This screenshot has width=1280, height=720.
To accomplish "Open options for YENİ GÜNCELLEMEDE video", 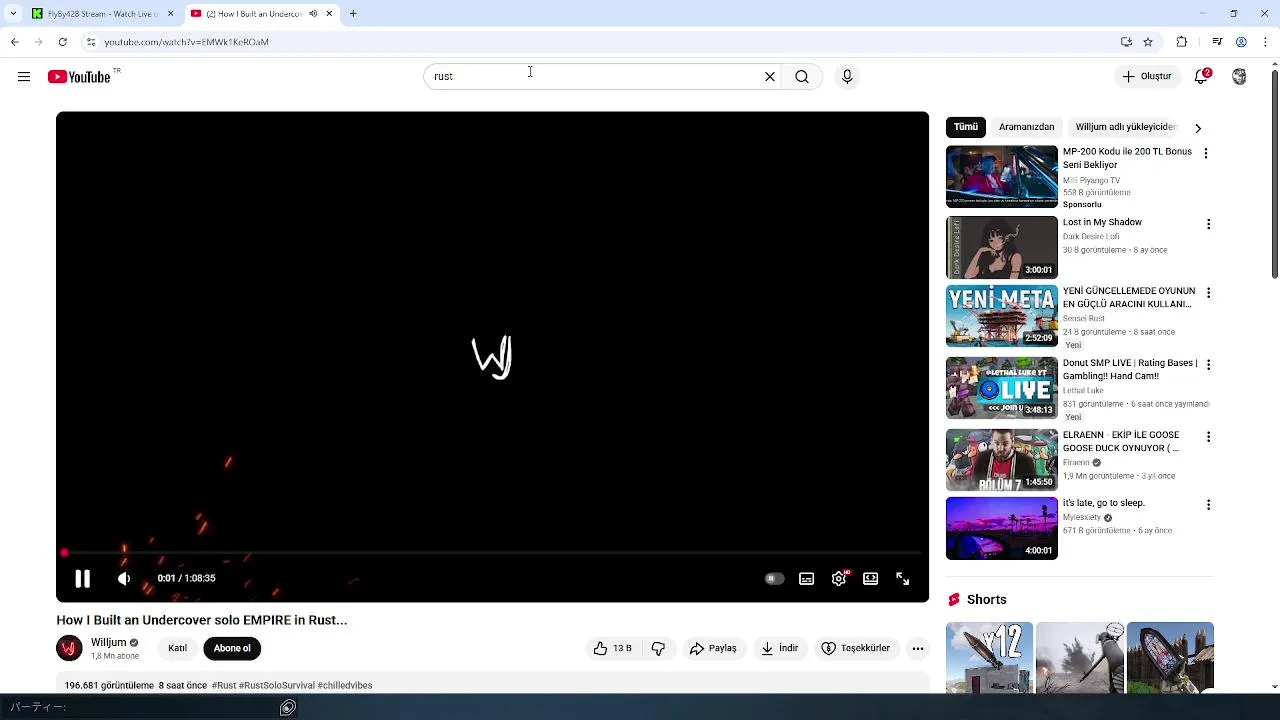I will coord(1208,293).
